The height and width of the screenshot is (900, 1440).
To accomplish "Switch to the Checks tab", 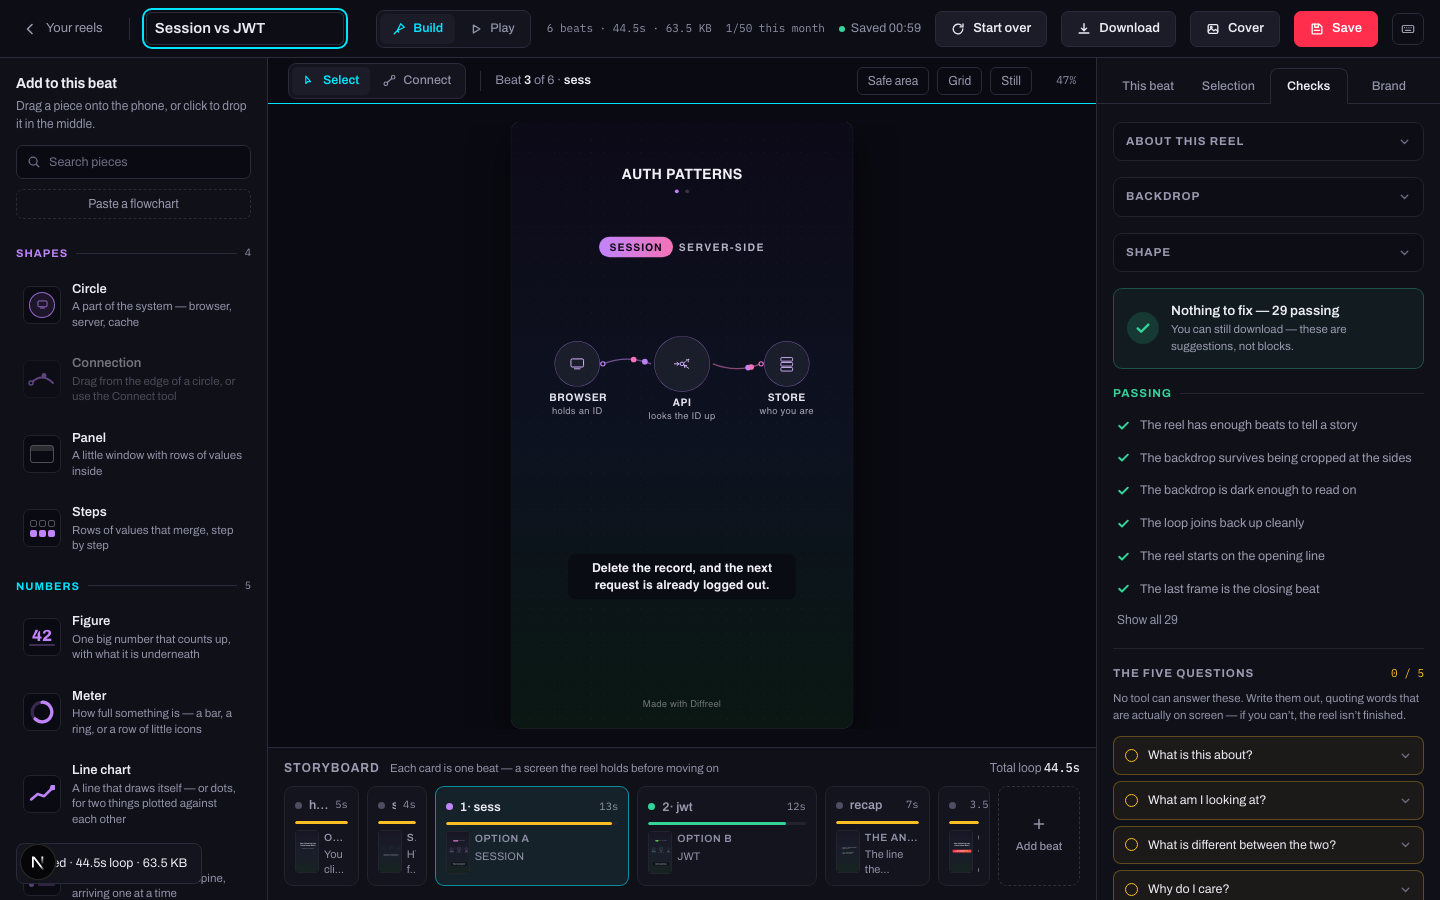I will click(x=1309, y=86).
